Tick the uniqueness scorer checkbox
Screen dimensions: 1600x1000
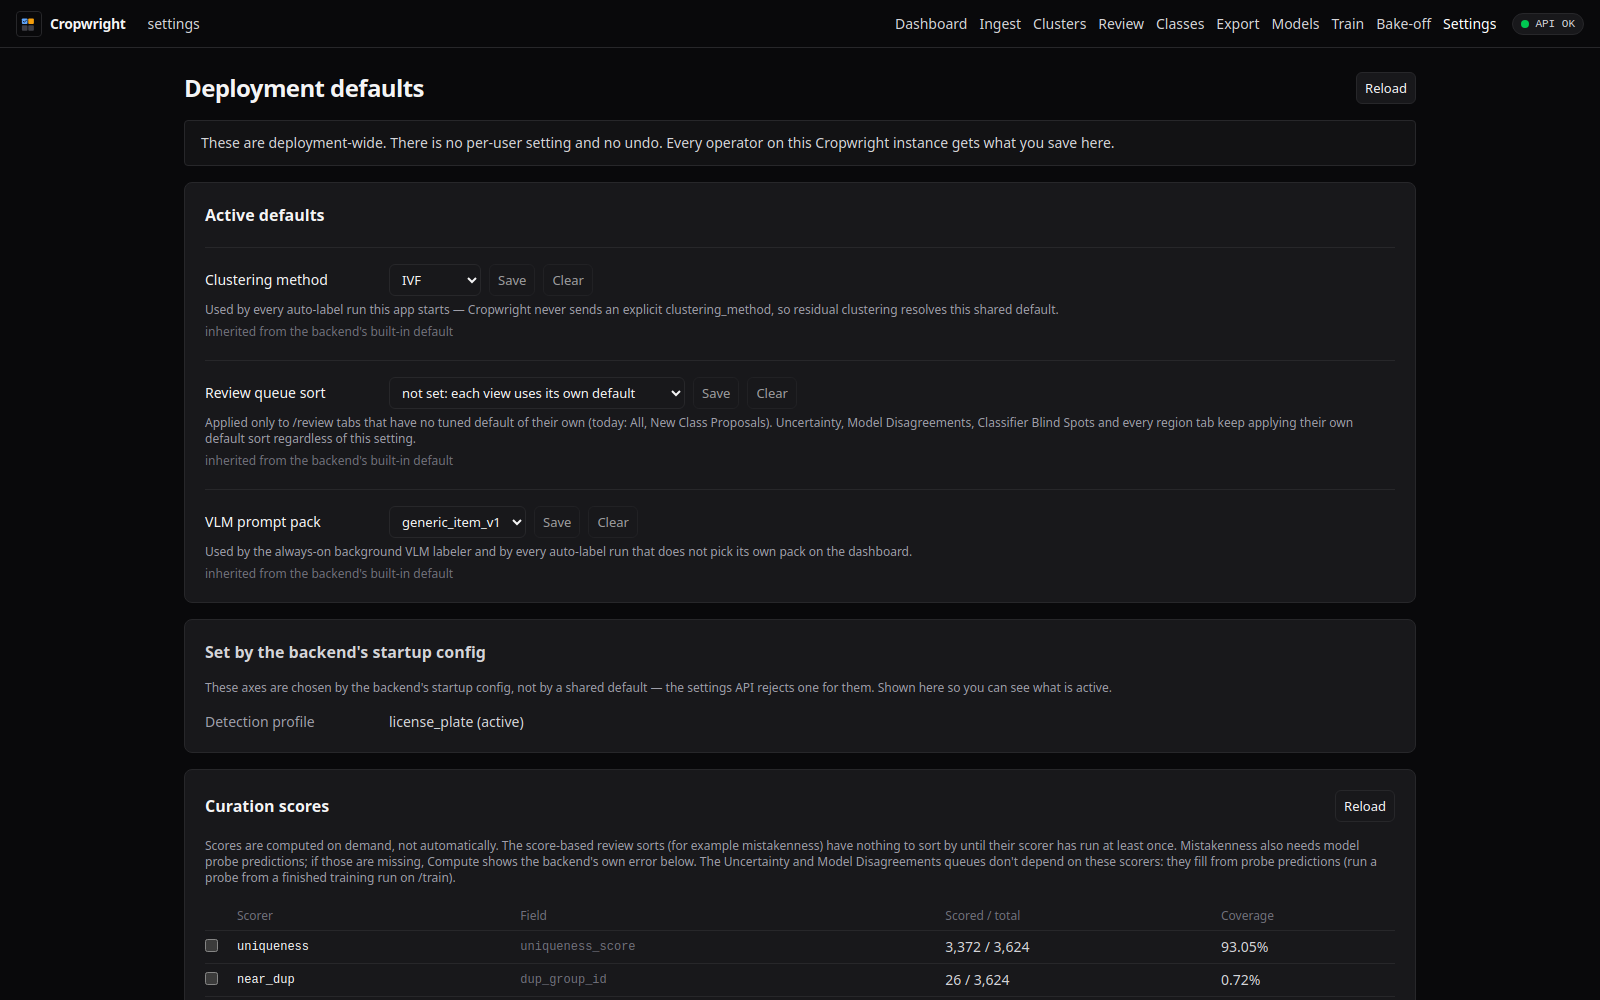[x=211, y=946]
